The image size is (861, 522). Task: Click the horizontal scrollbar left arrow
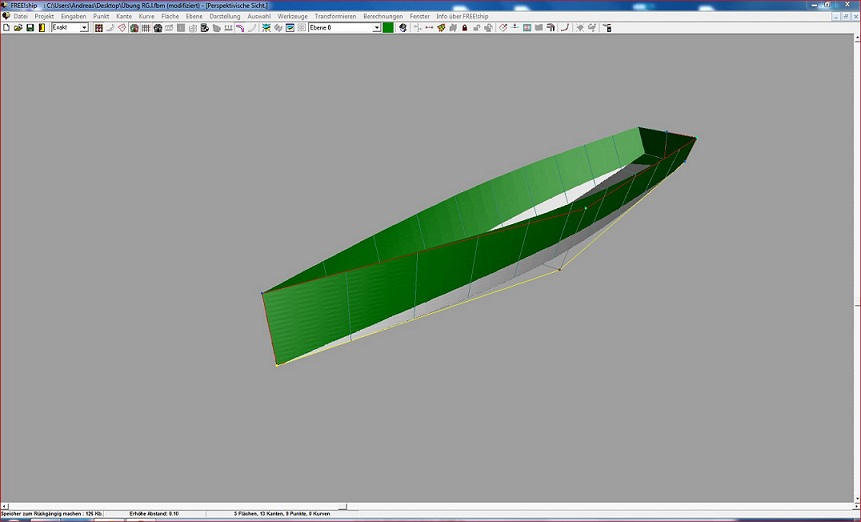pyautogui.click(x=5, y=506)
